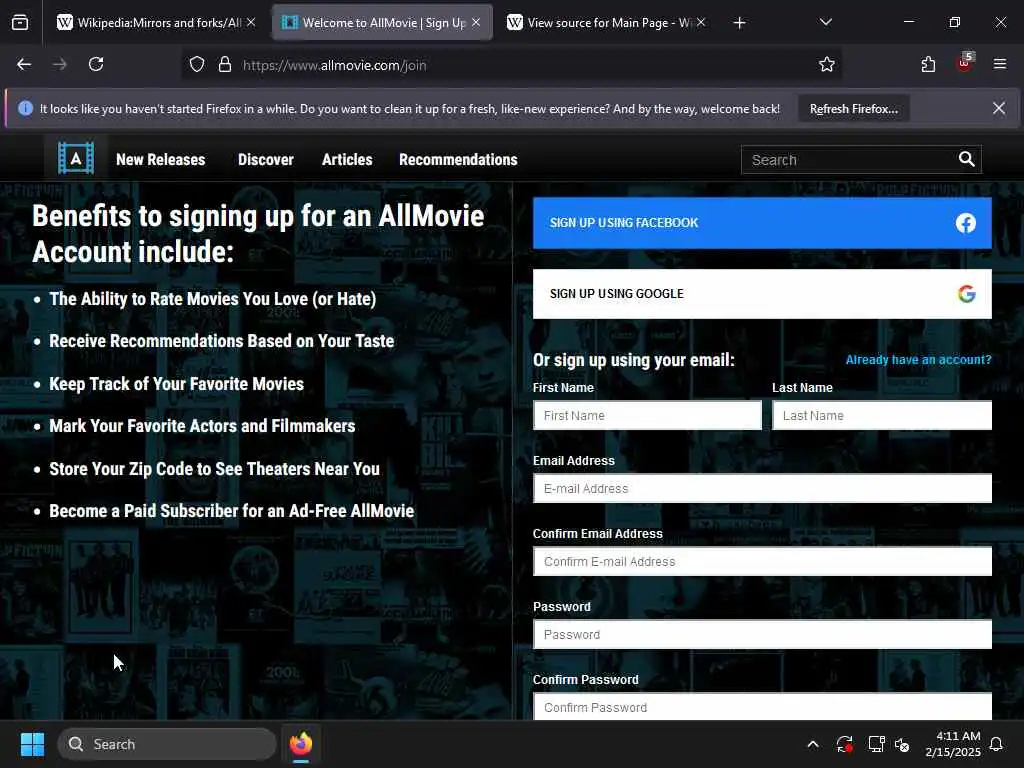Click the Already have an account link
Viewport: 1024px width, 768px height.
918,360
